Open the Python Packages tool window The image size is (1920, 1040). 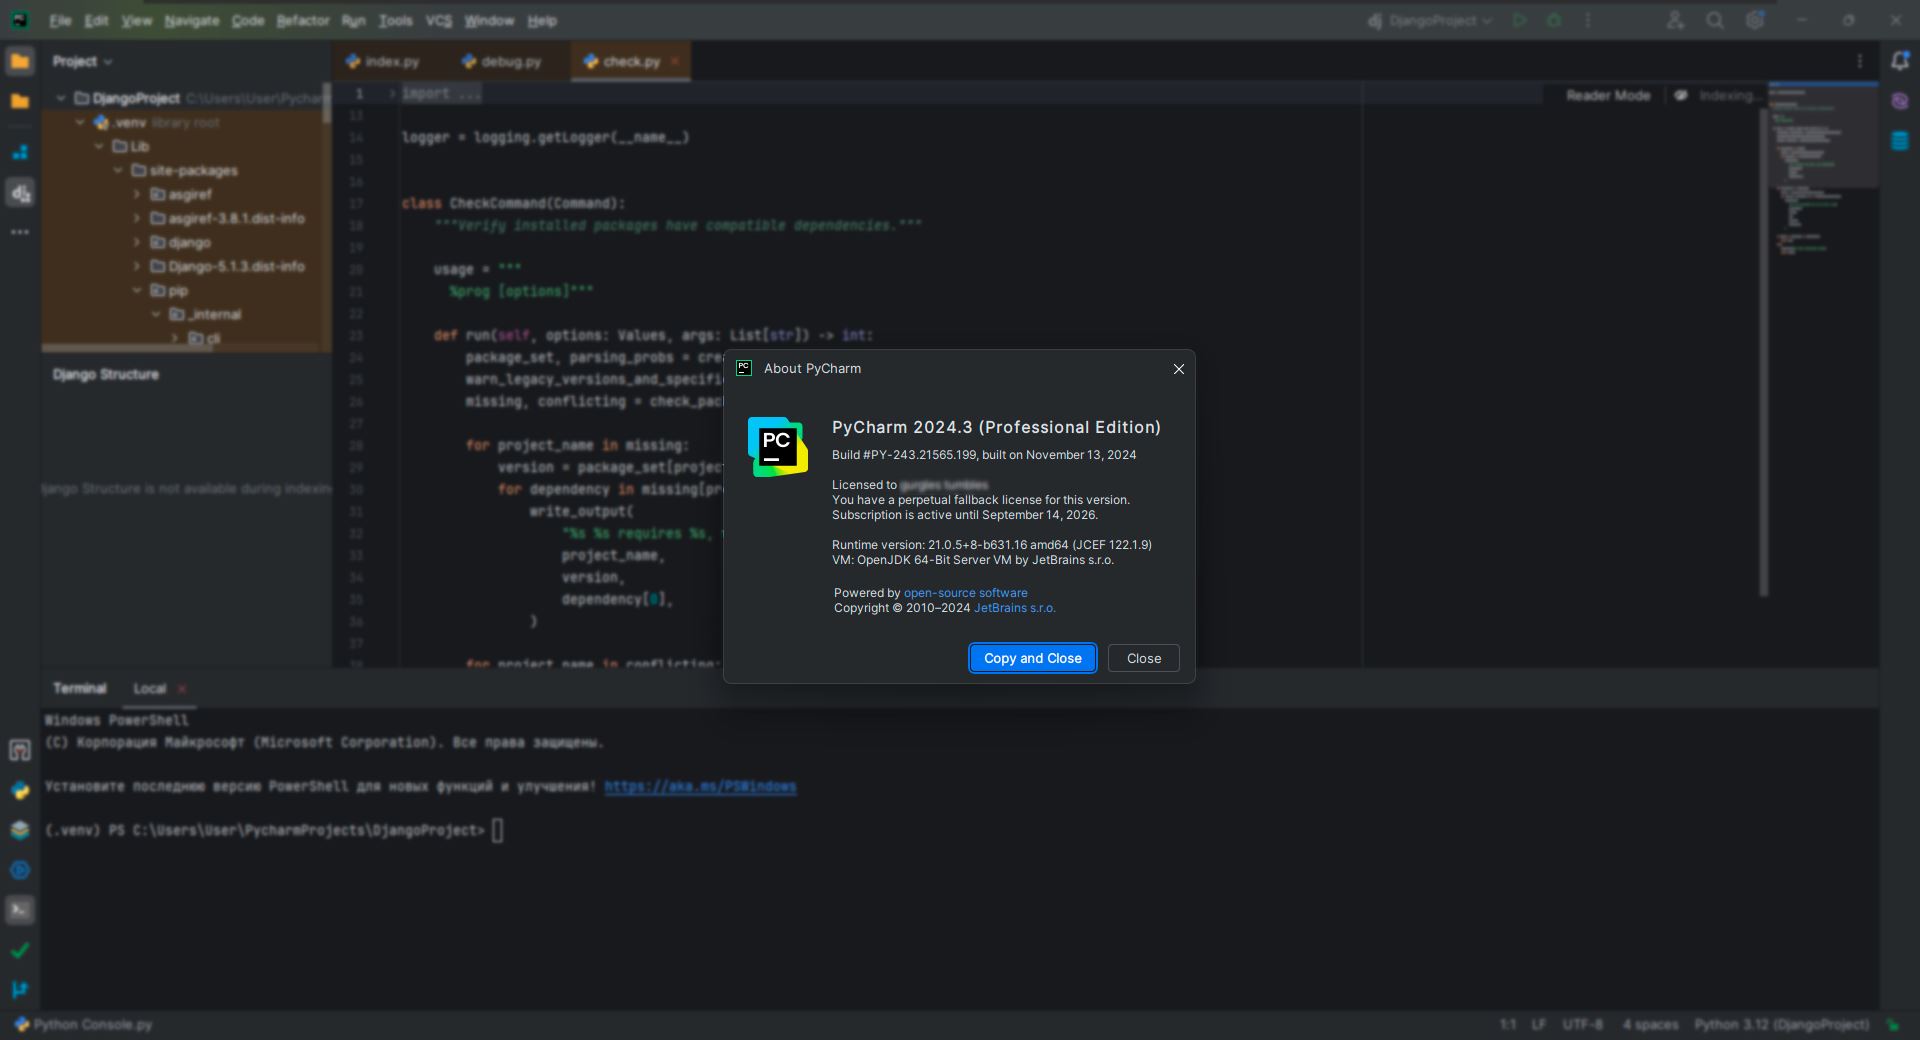(x=20, y=830)
